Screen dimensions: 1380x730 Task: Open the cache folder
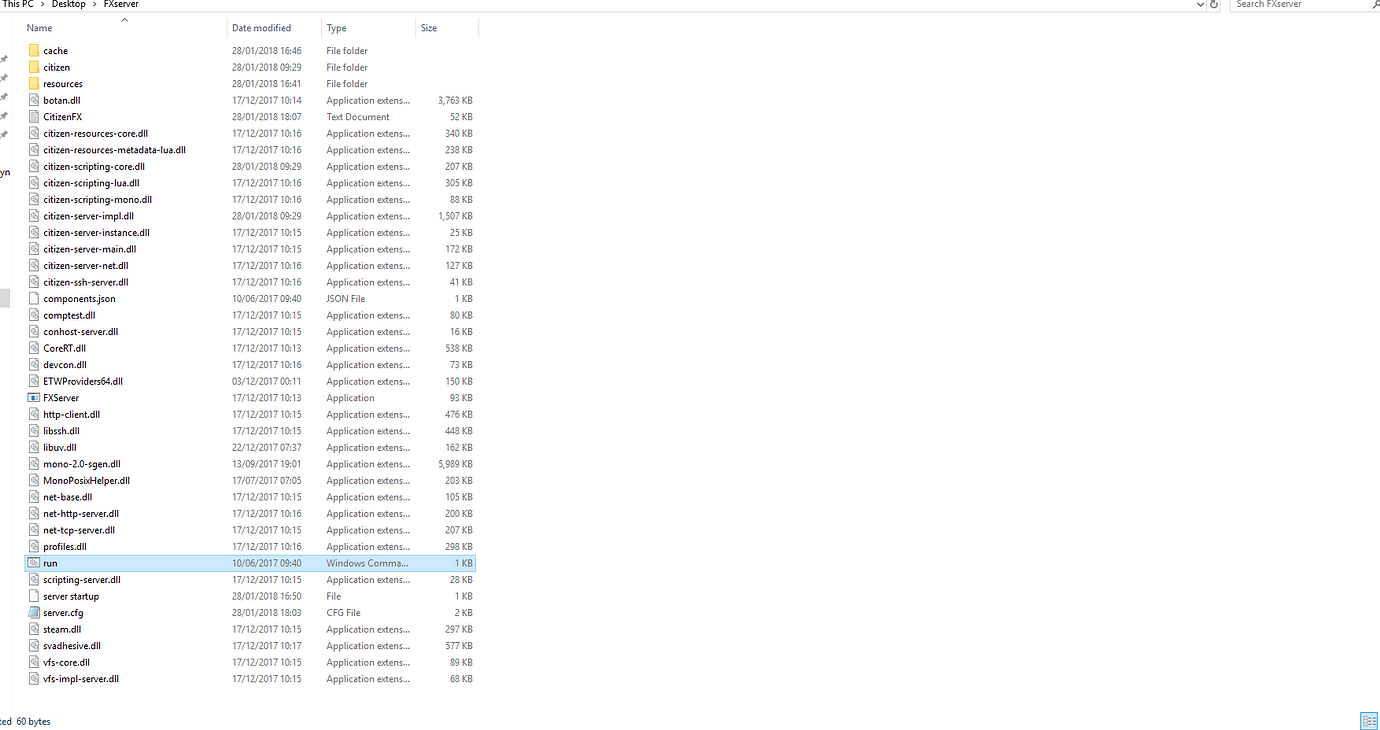(56, 50)
